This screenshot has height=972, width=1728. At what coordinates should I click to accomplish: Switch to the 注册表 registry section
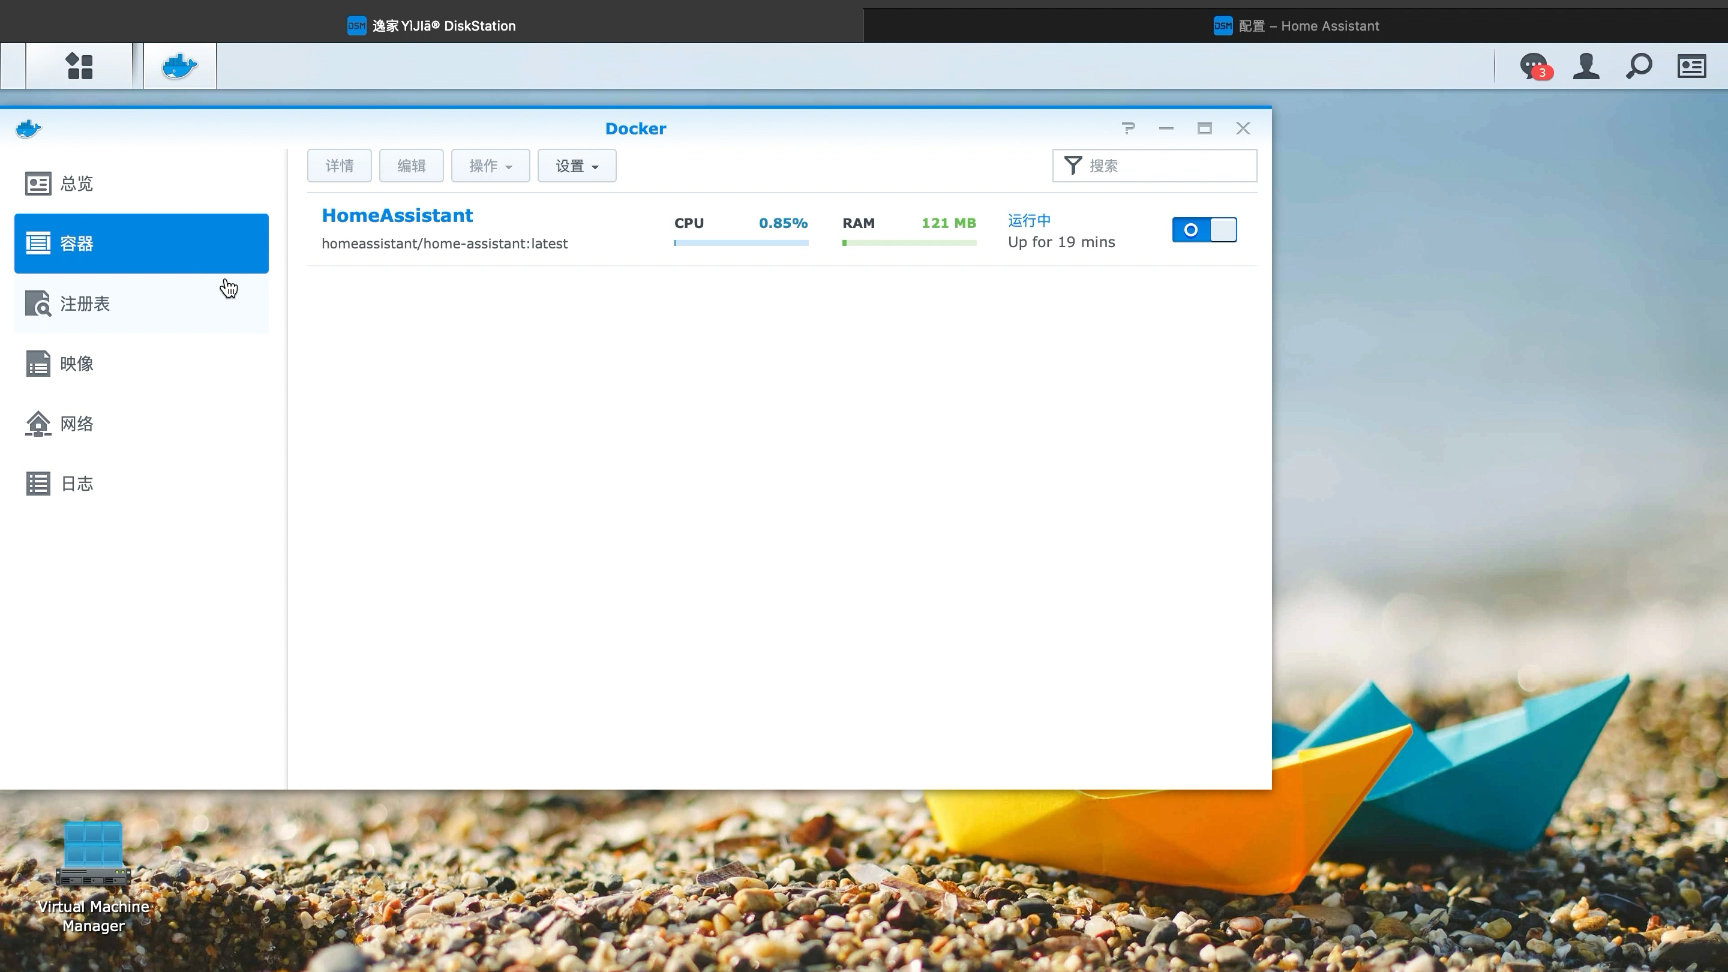point(141,303)
